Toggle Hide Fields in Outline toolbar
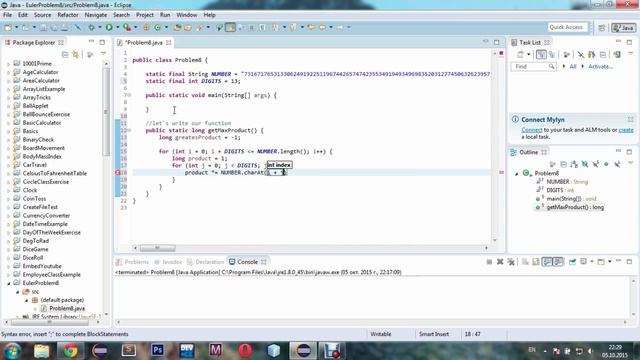 (585, 164)
